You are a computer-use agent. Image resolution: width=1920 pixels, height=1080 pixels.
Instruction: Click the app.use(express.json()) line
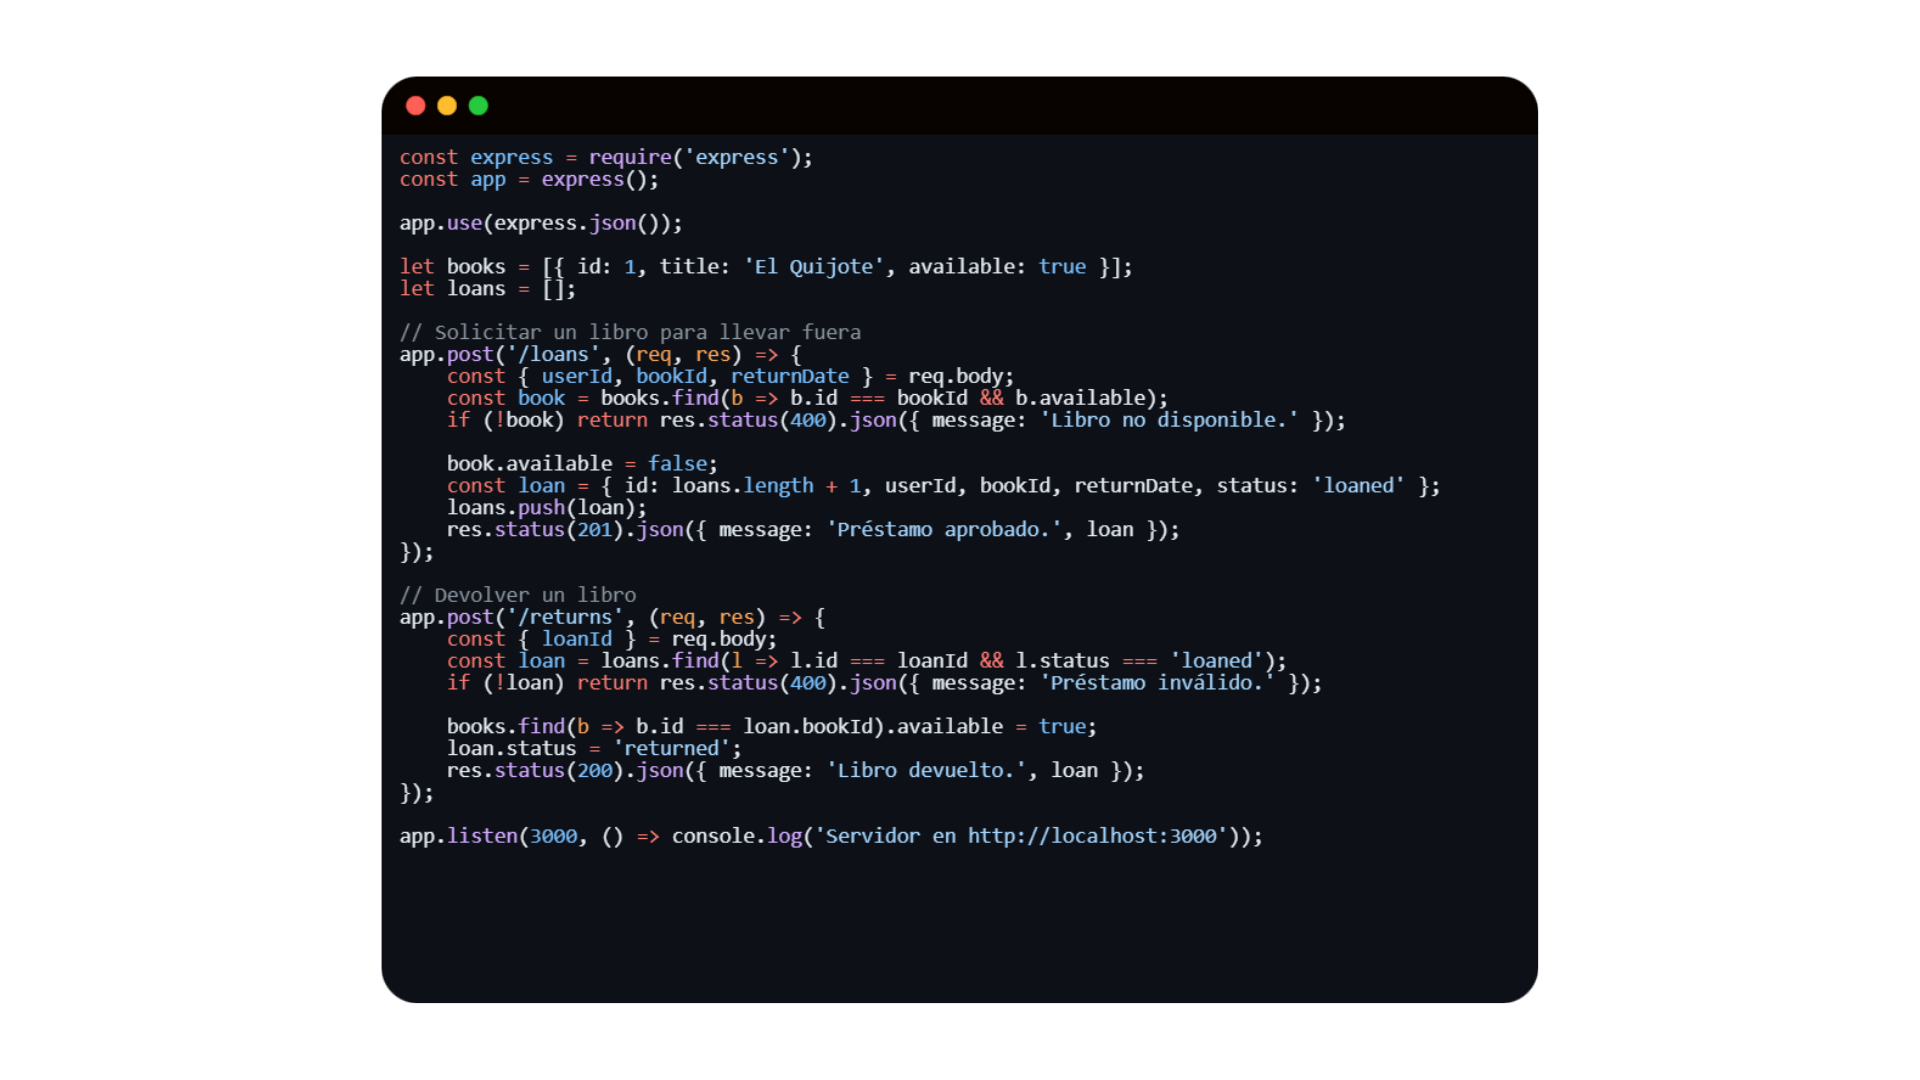540,223
